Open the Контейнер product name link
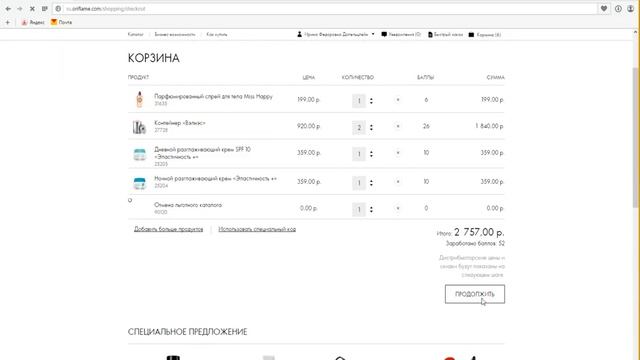640x360 pixels. click(x=180, y=123)
